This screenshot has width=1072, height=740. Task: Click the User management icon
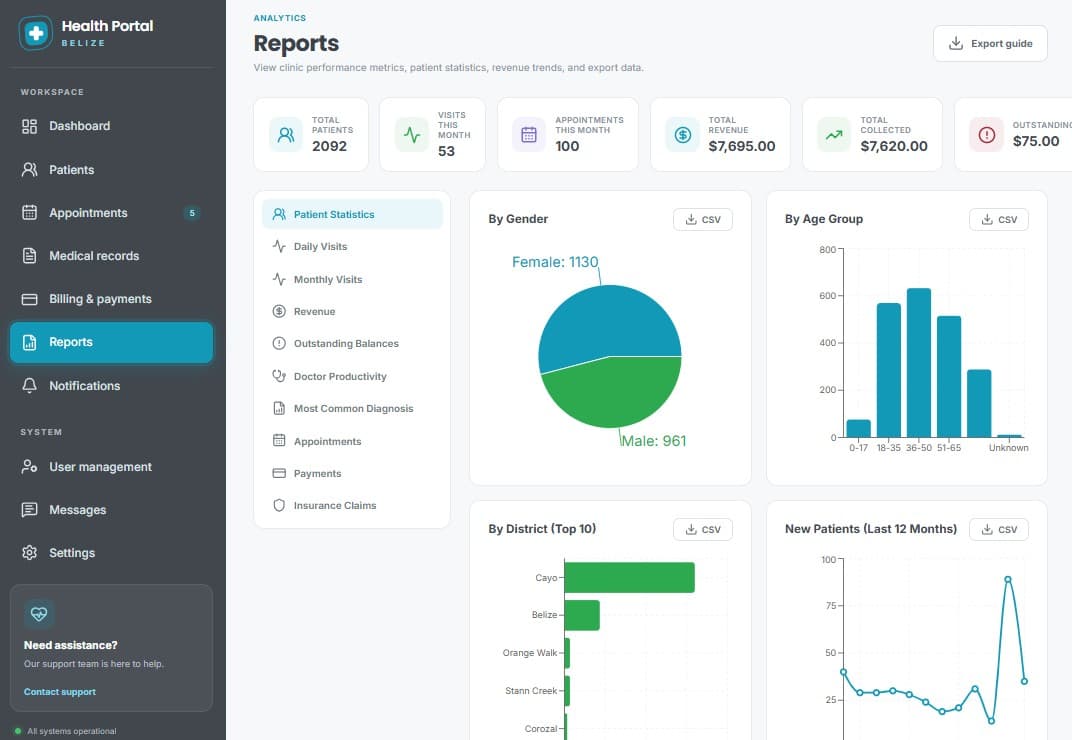(29, 466)
